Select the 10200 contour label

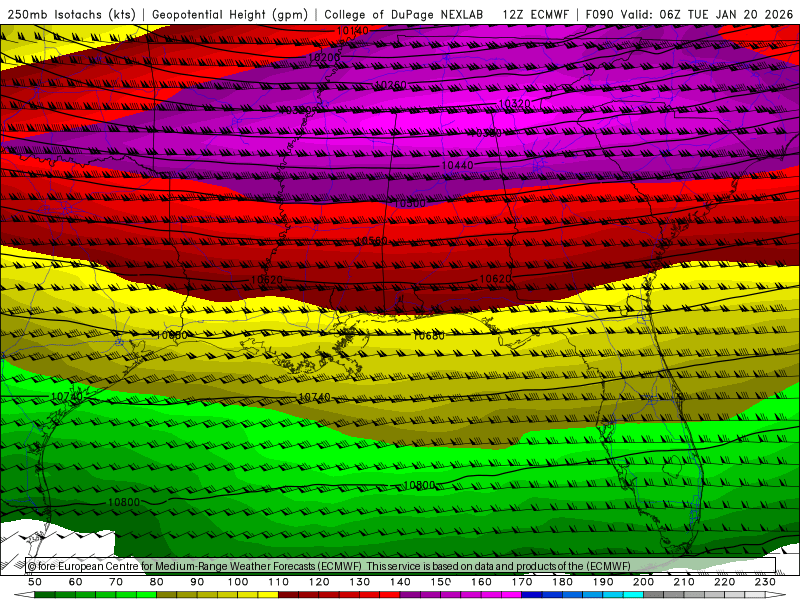pos(324,58)
